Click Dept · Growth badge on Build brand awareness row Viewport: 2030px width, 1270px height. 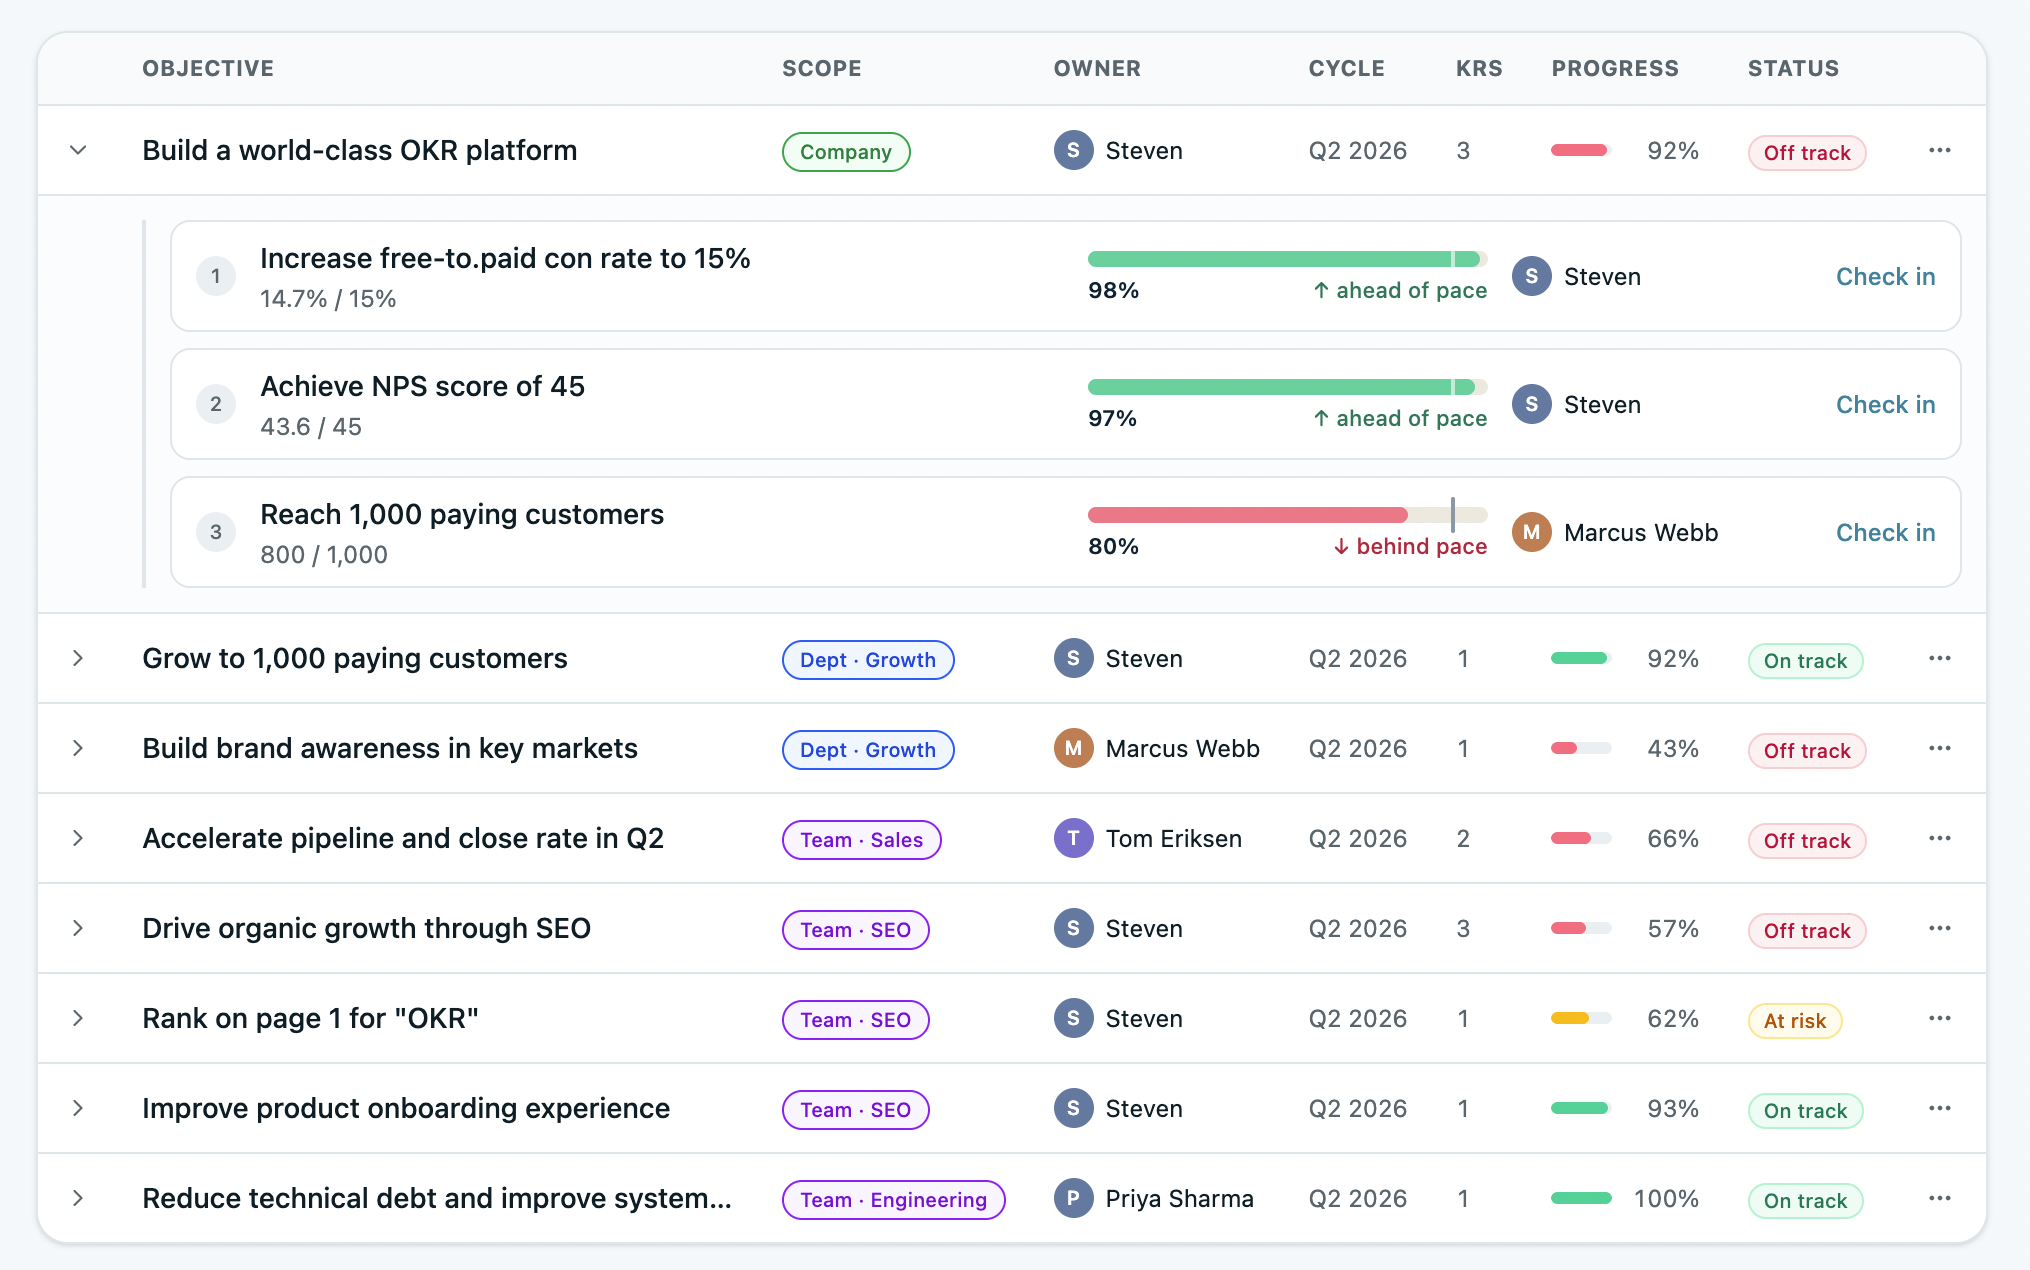[x=868, y=750]
